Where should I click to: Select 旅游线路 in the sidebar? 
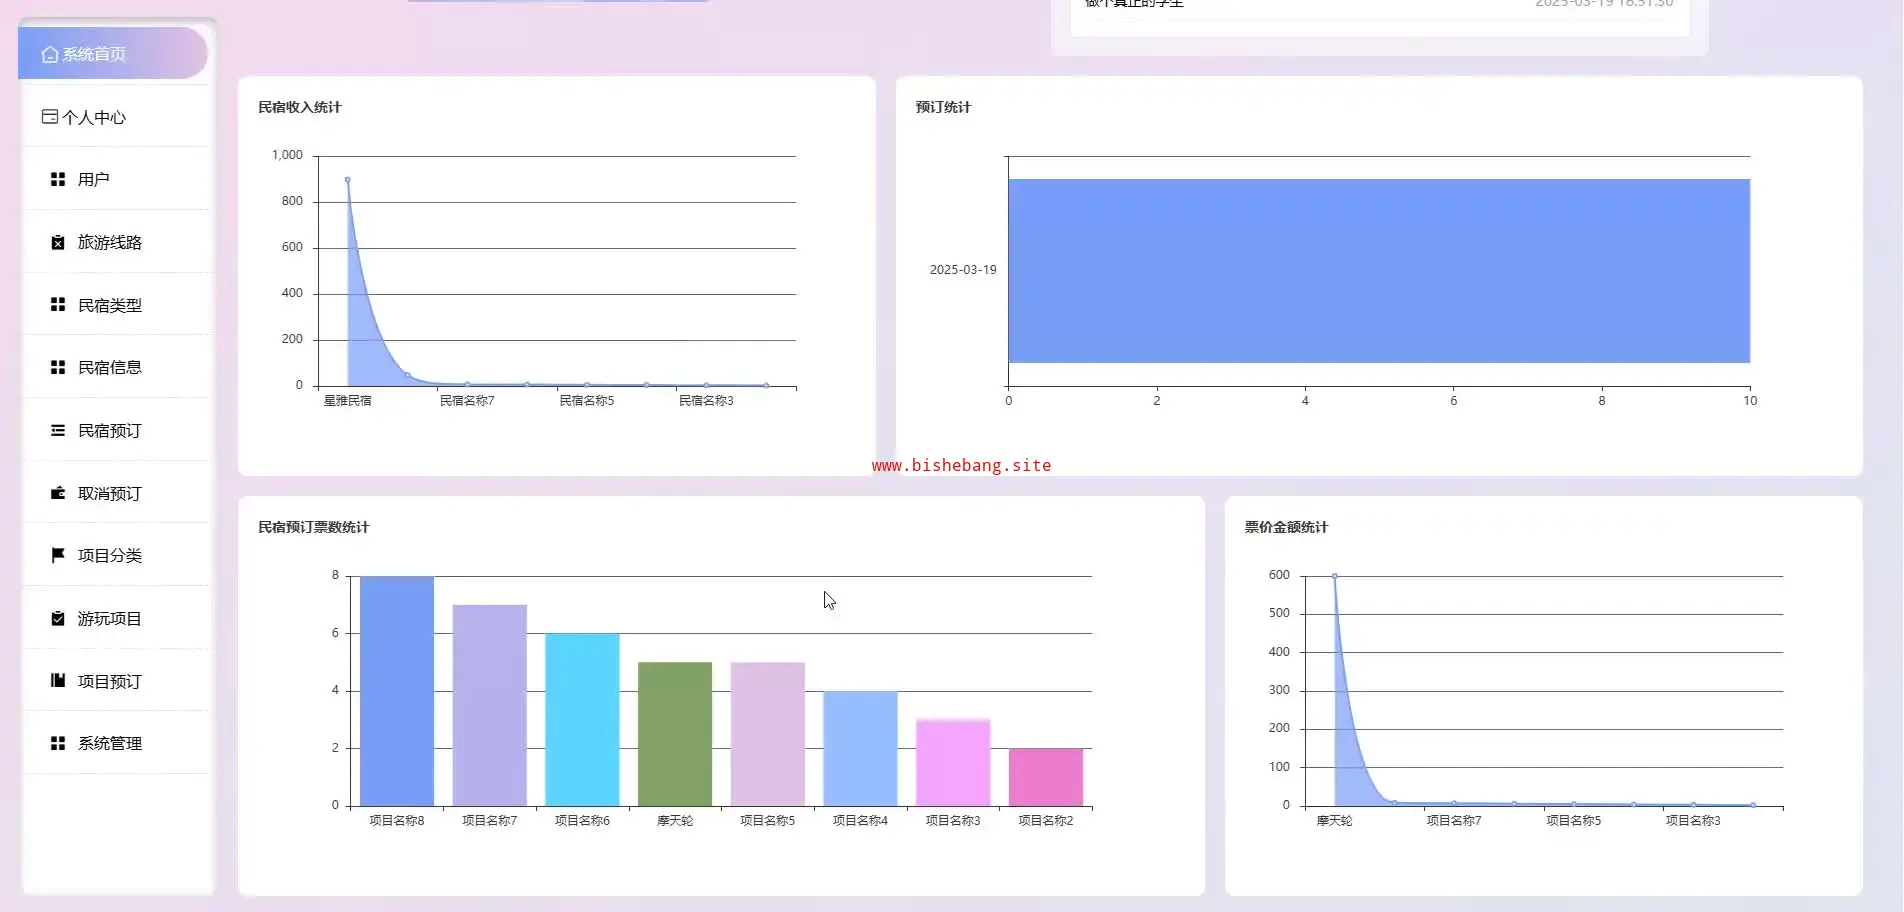[x=116, y=242]
